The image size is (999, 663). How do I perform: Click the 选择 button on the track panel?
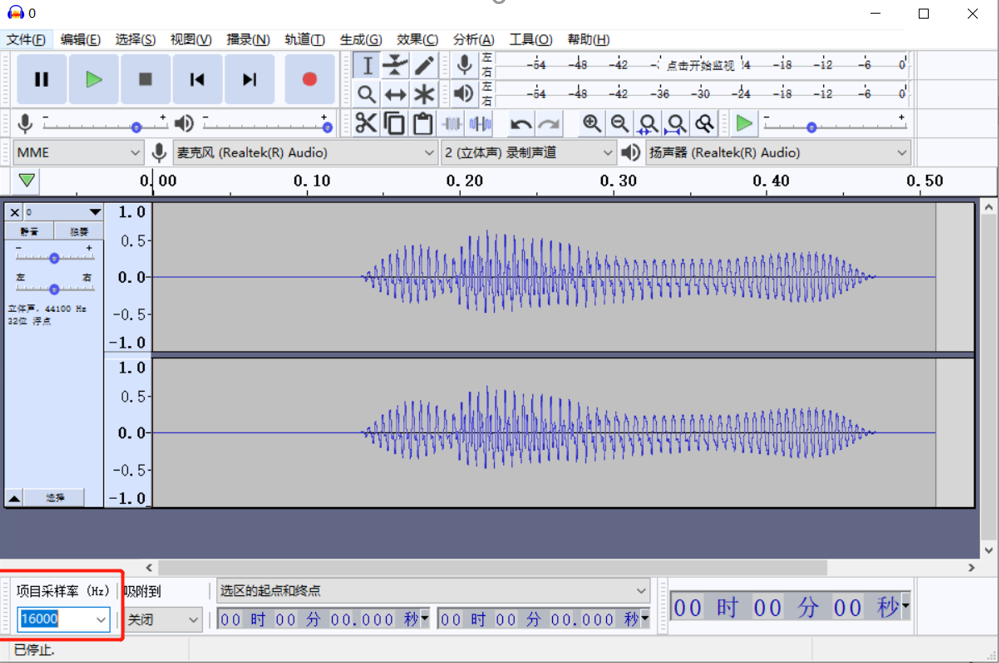point(55,497)
